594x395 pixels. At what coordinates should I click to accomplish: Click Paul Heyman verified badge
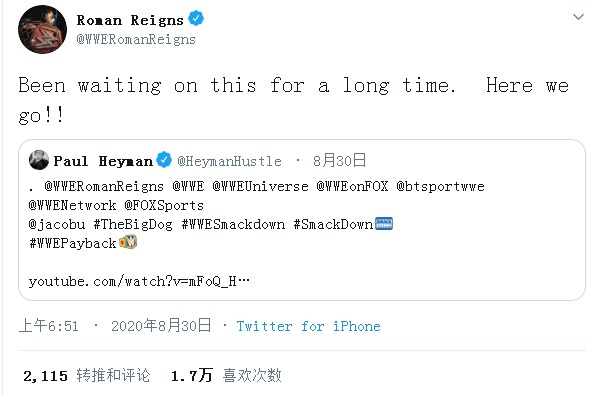tap(164, 159)
